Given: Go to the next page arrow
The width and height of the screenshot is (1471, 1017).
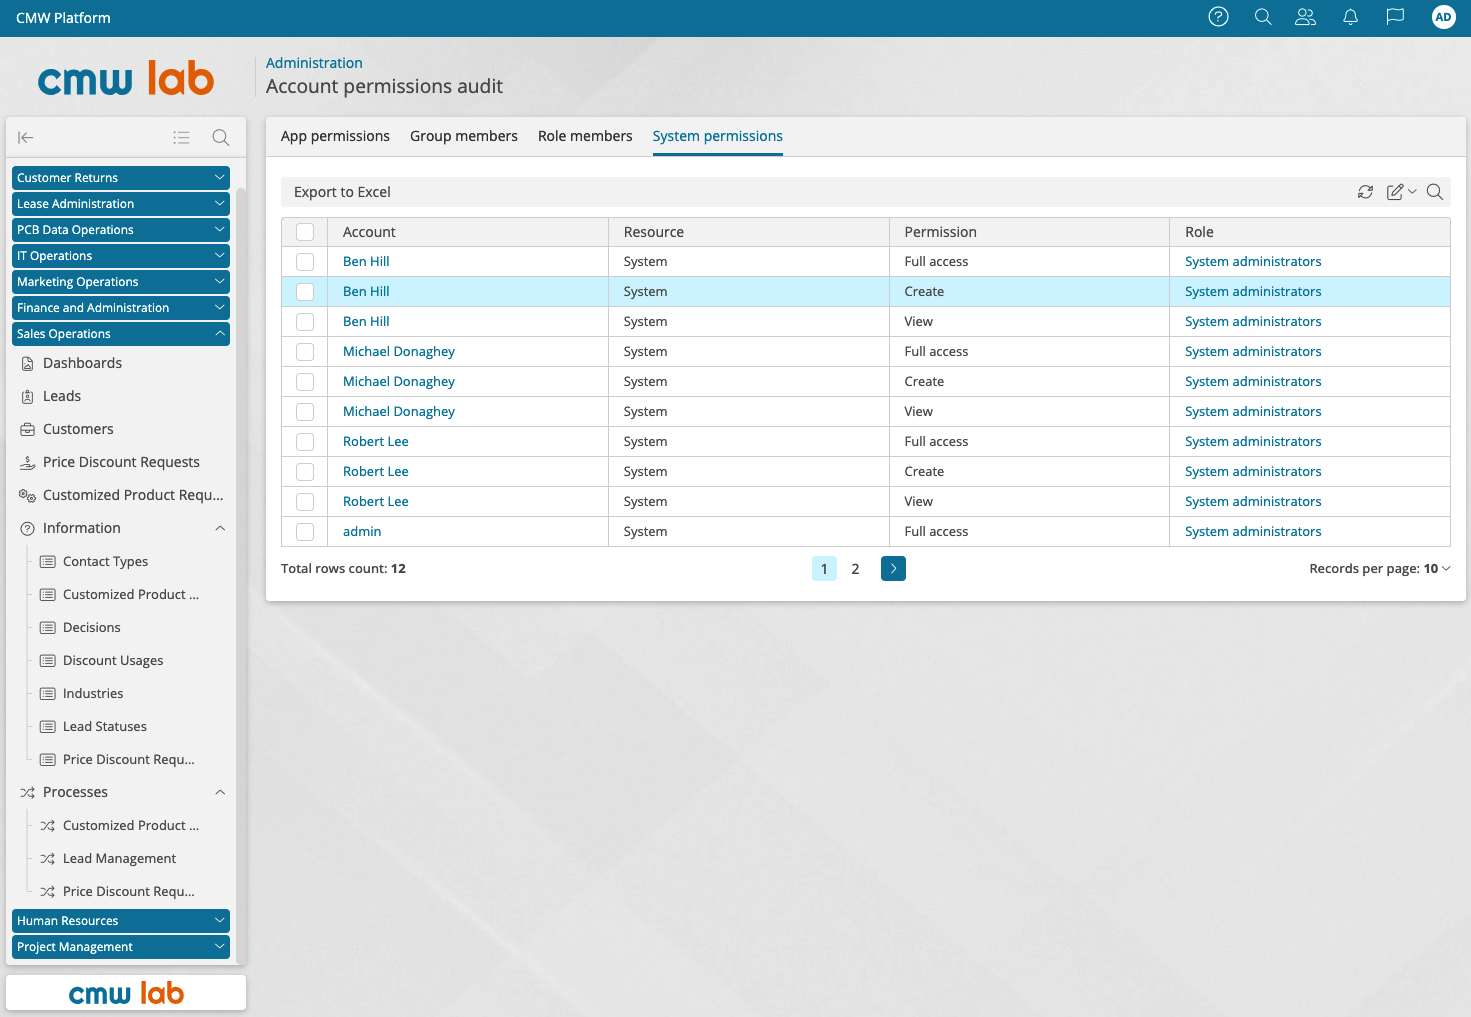Looking at the screenshot, I should (x=893, y=568).
